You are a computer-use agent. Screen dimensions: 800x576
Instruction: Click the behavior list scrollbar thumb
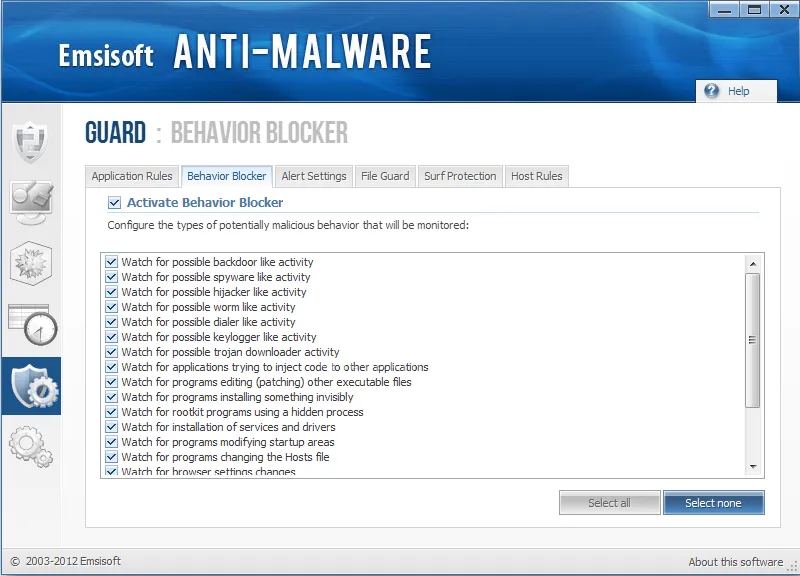click(753, 340)
